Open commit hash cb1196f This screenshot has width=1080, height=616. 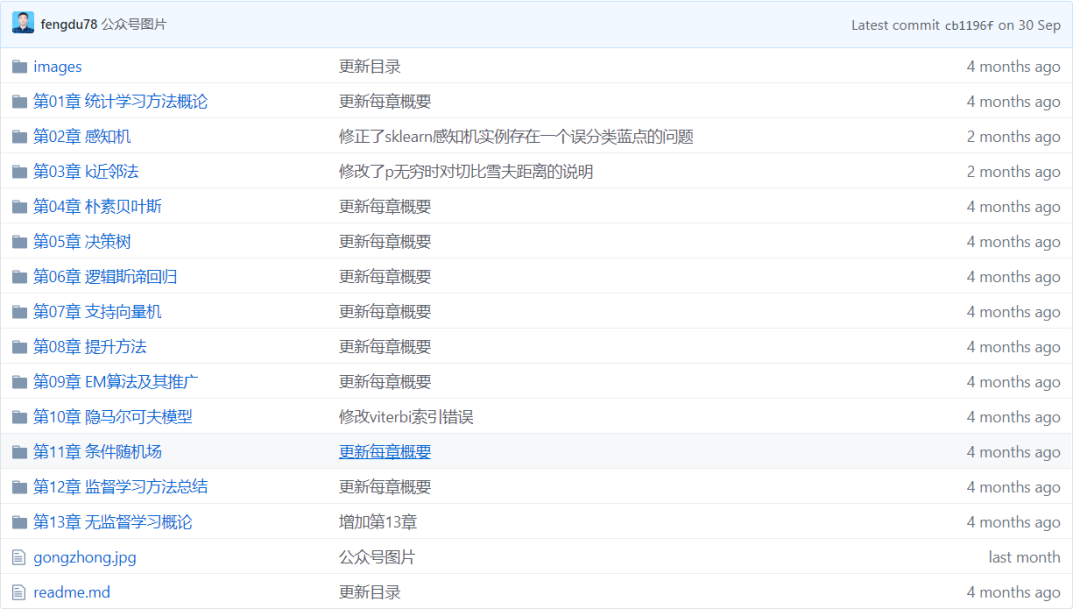pyautogui.click(x=968, y=25)
